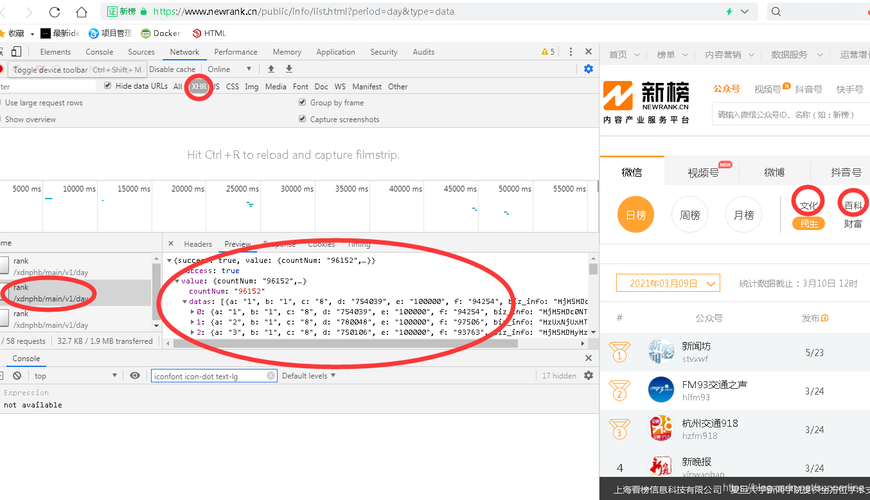Open the FM93交通之声 account avatar
The image size is (870, 500).
click(661, 390)
